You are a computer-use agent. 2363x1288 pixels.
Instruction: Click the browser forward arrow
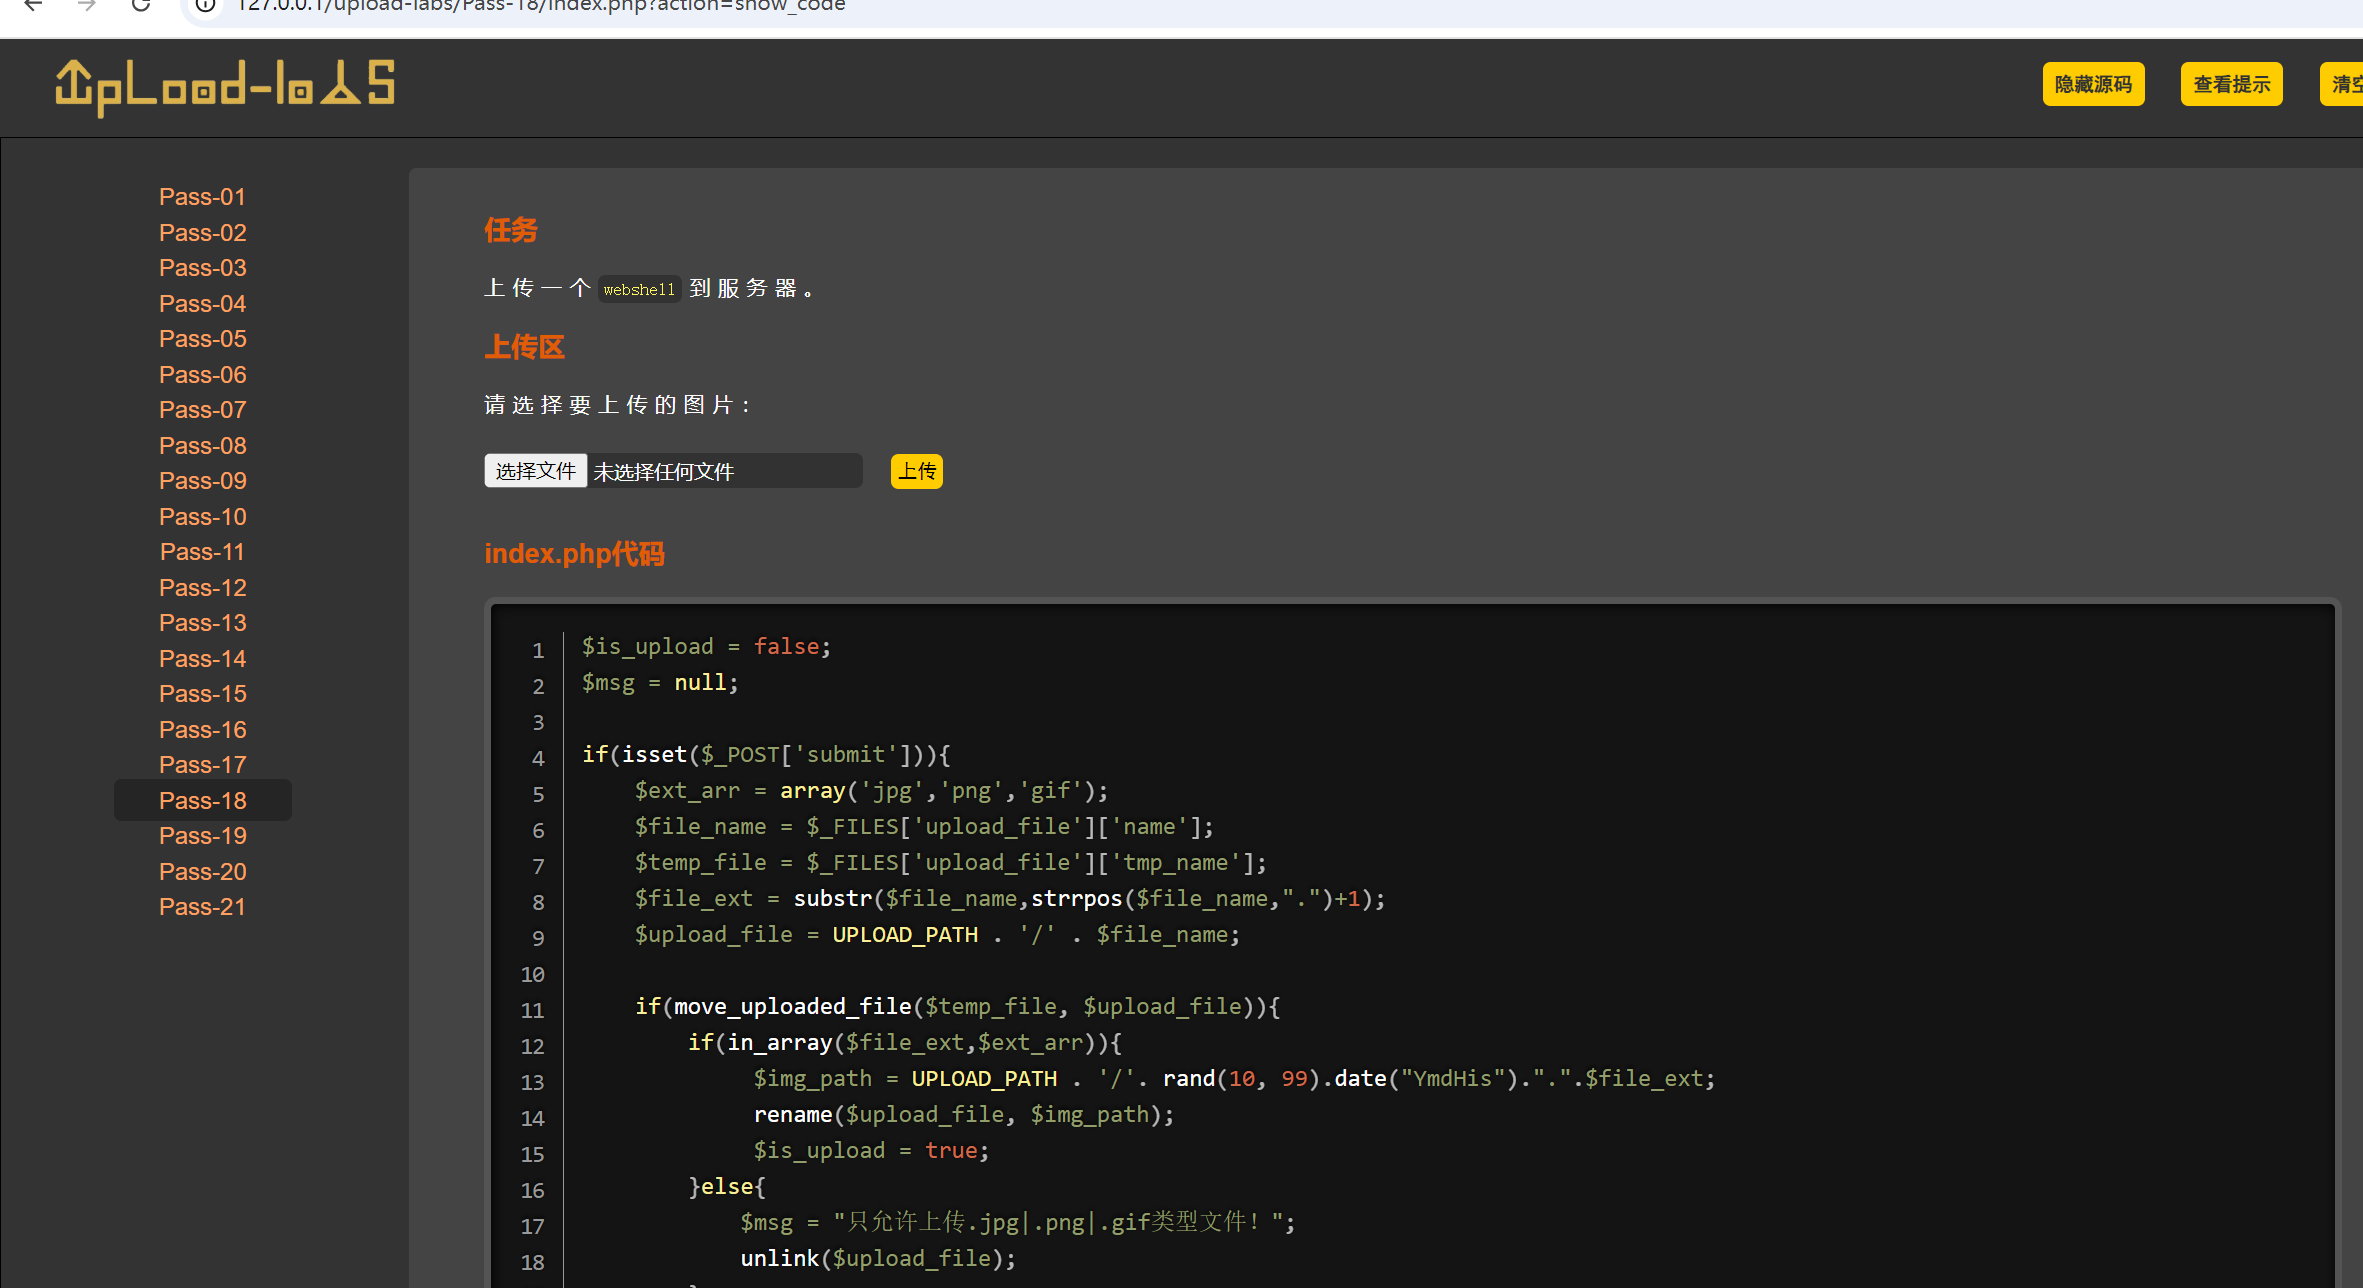[87, 6]
